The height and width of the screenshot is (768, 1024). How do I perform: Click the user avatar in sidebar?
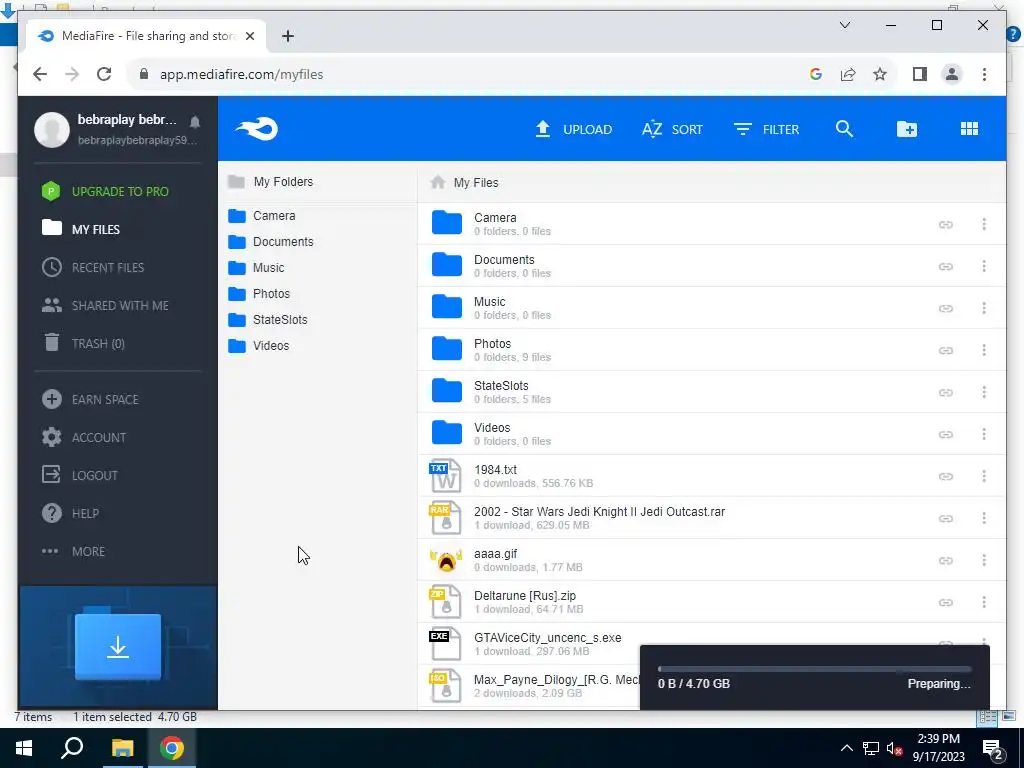(x=52, y=129)
